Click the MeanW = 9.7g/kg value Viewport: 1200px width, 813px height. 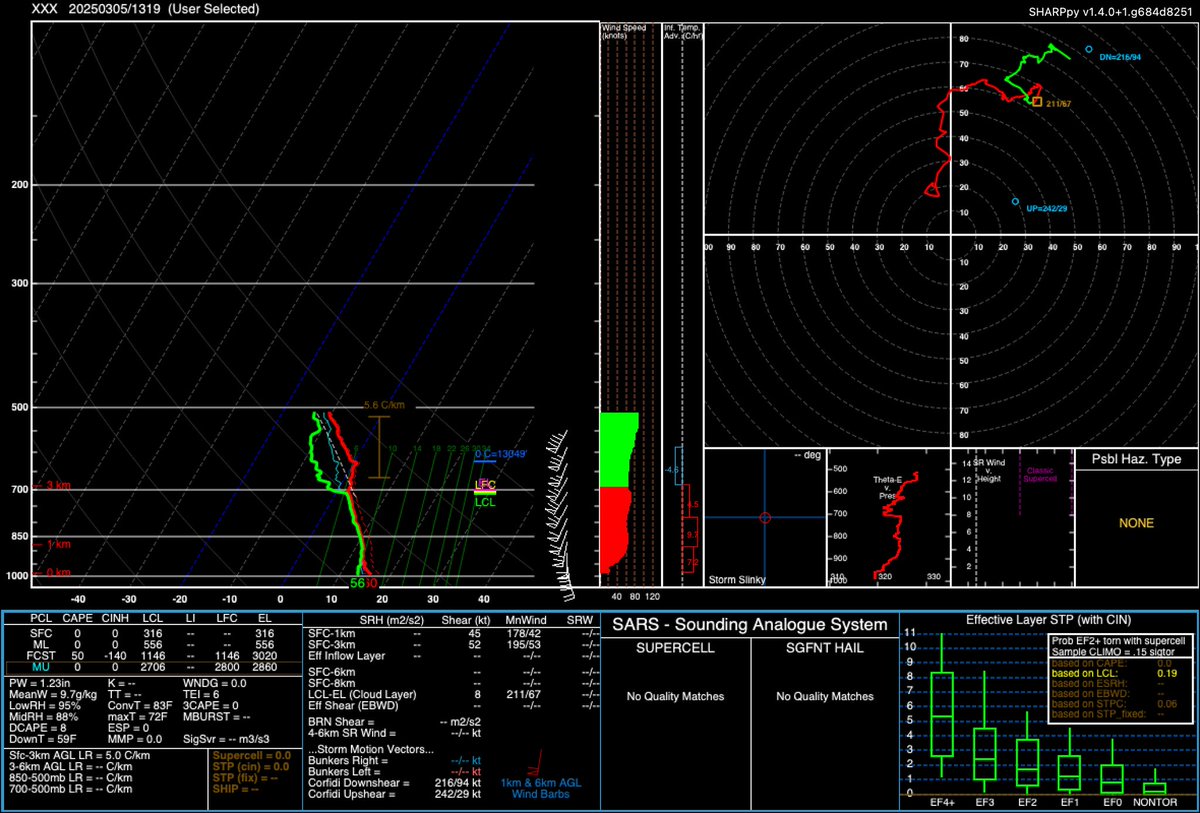click(51, 694)
